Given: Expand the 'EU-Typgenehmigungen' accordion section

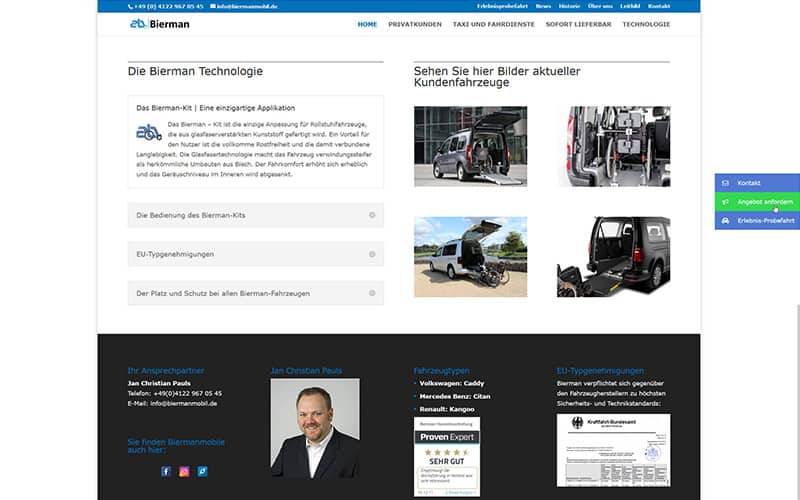Looking at the screenshot, I should pos(256,254).
